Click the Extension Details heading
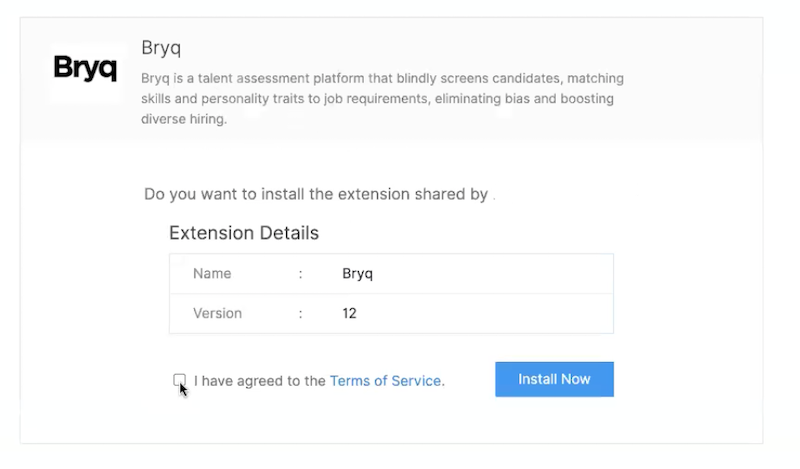The width and height of the screenshot is (800, 469). [x=244, y=233]
